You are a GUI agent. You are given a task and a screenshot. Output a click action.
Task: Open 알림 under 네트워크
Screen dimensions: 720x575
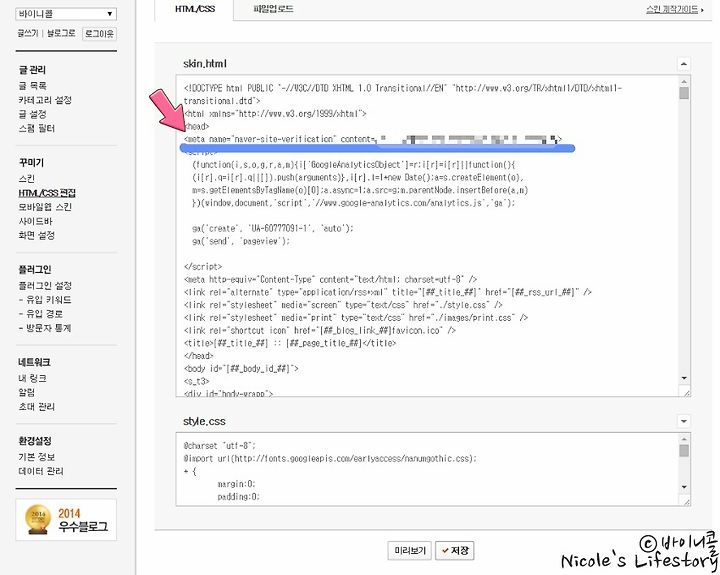[x=27, y=393]
